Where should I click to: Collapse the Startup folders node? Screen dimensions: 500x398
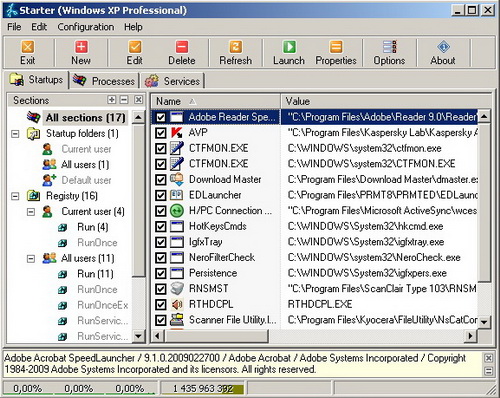coord(15,134)
